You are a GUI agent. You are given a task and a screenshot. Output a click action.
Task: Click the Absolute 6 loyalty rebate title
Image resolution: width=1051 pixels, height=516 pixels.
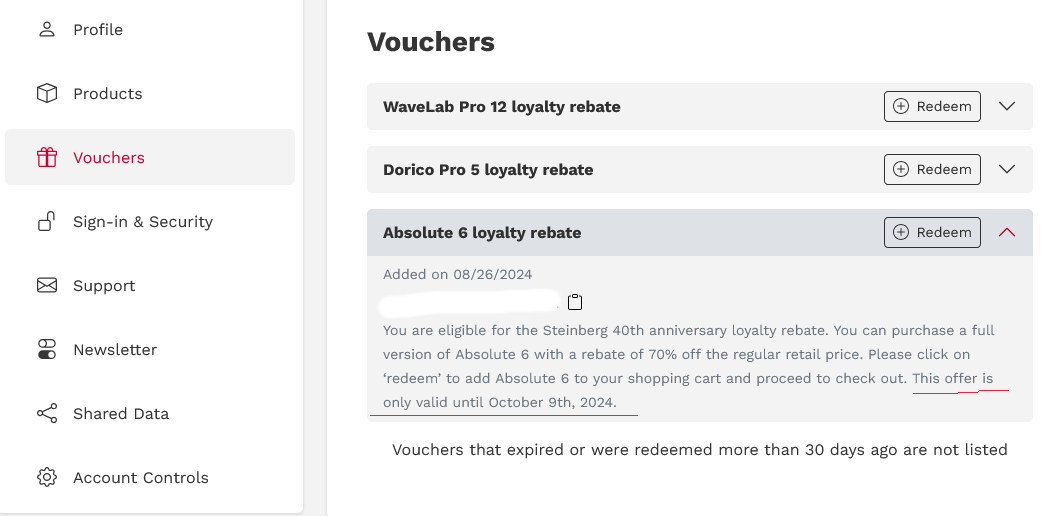[x=482, y=233]
